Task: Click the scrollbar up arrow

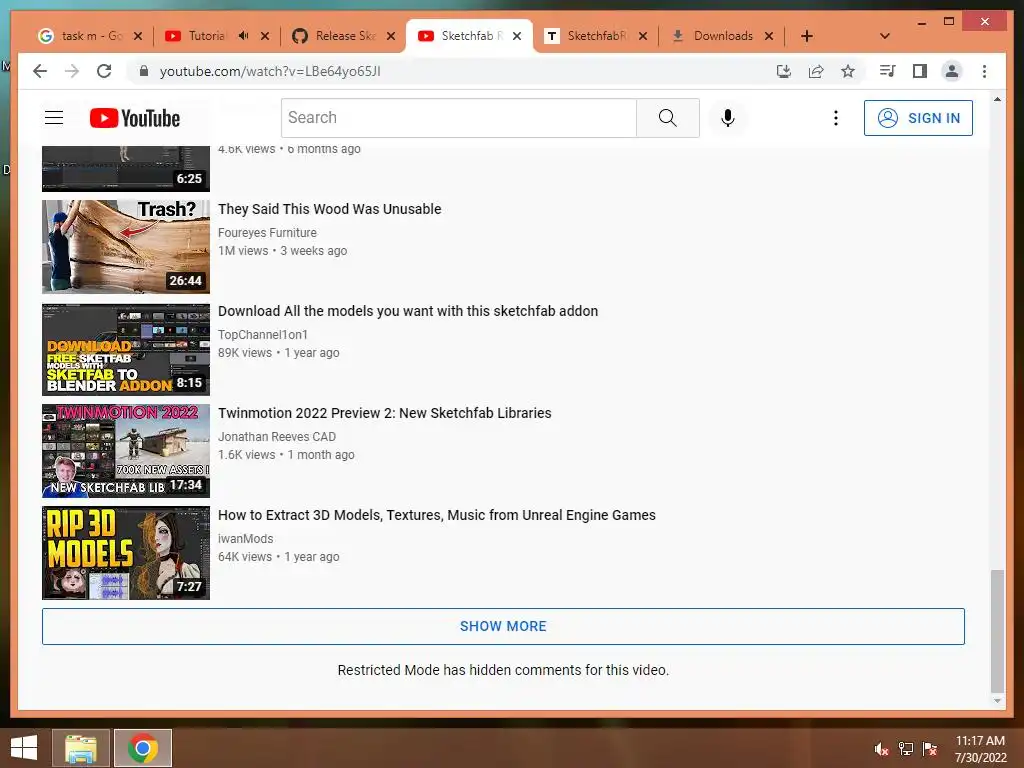Action: coord(997,100)
